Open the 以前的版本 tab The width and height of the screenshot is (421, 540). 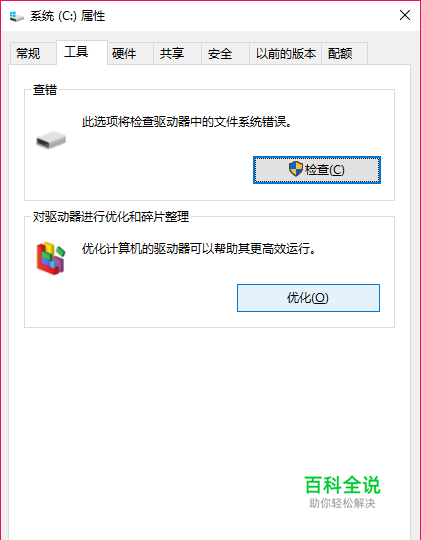coord(286,53)
